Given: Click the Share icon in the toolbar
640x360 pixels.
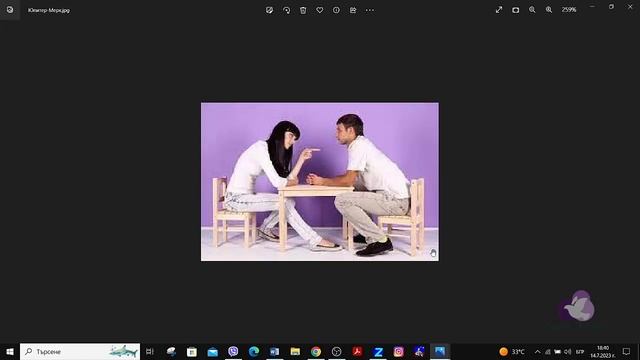Looking at the screenshot, I should tap(353, 10).
